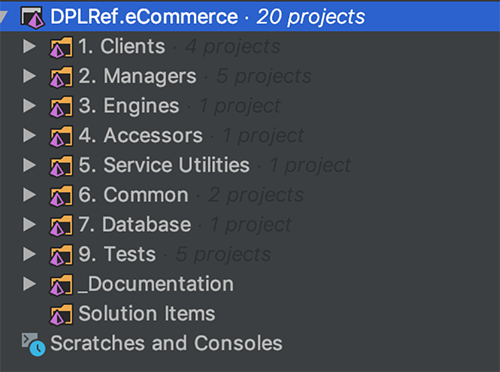This screenshot has height=372, width=500.
Task: Click the folder icon for 1. Clients
Action: pos(61,47)
